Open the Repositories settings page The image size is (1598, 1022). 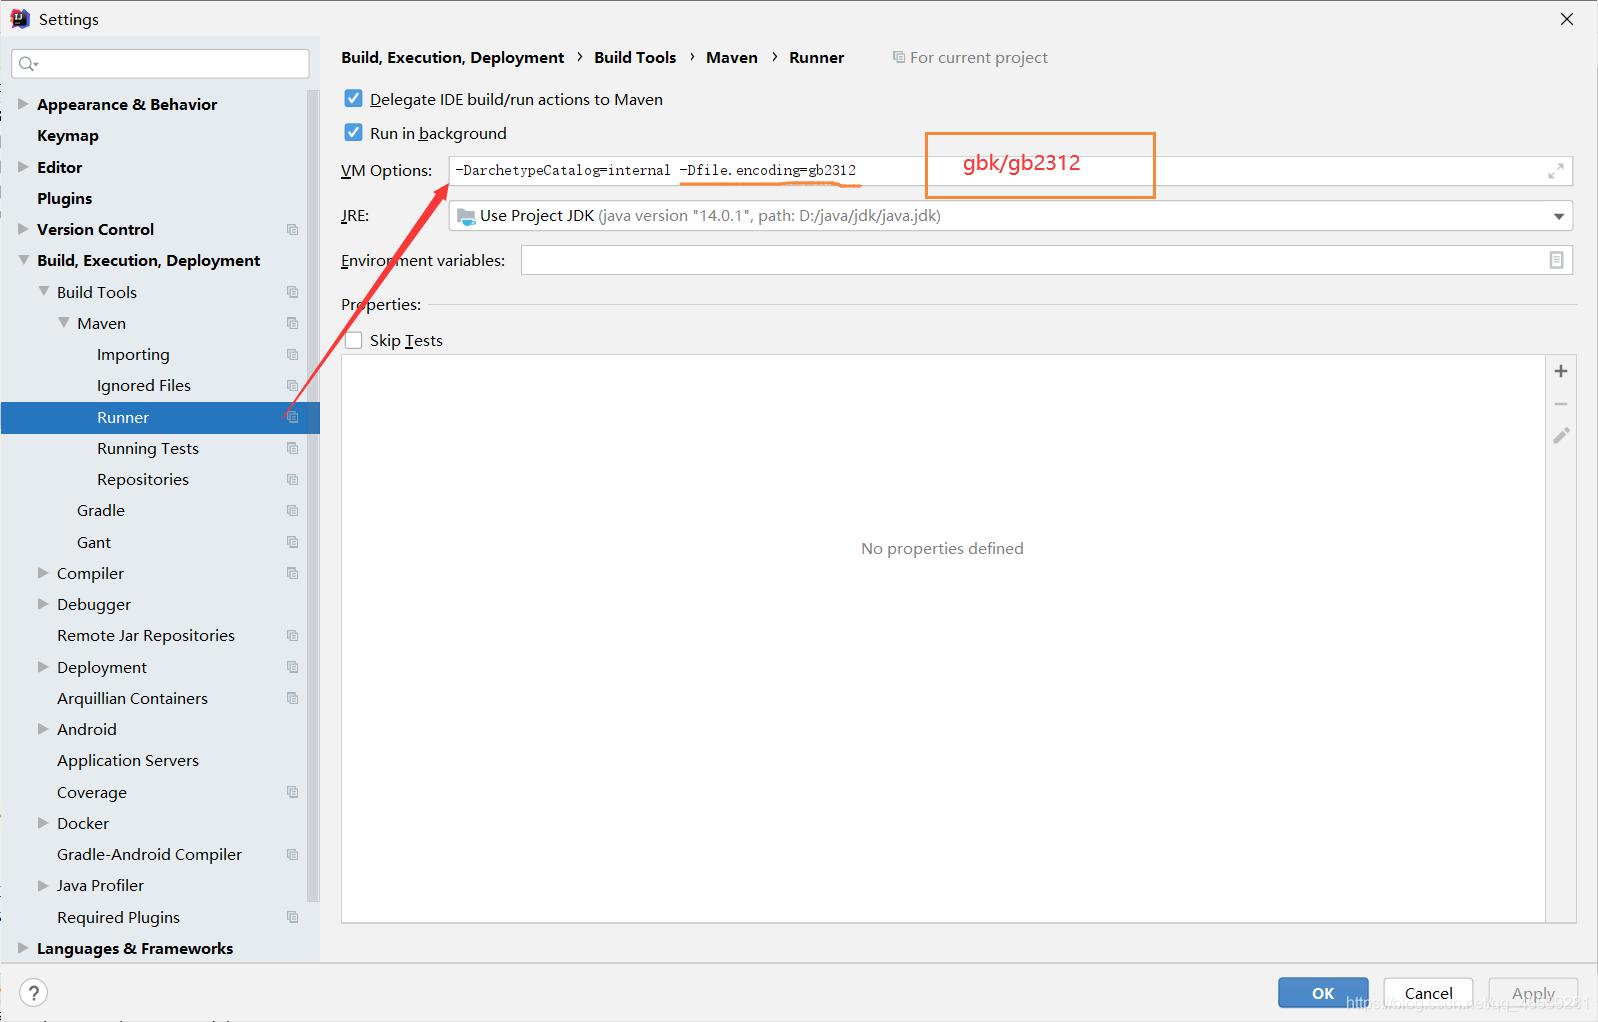[x=143, y=480]
